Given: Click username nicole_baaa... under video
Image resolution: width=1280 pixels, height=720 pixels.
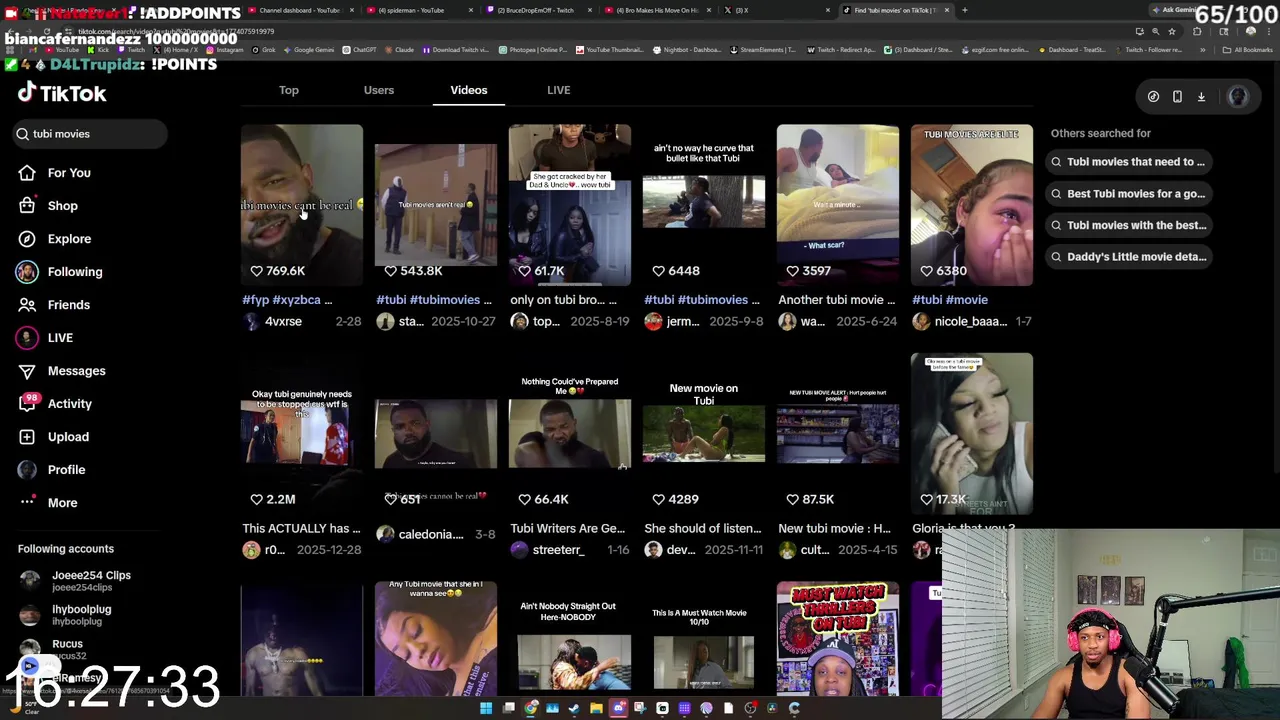Looking at the screenshot, I should [970, 322].
